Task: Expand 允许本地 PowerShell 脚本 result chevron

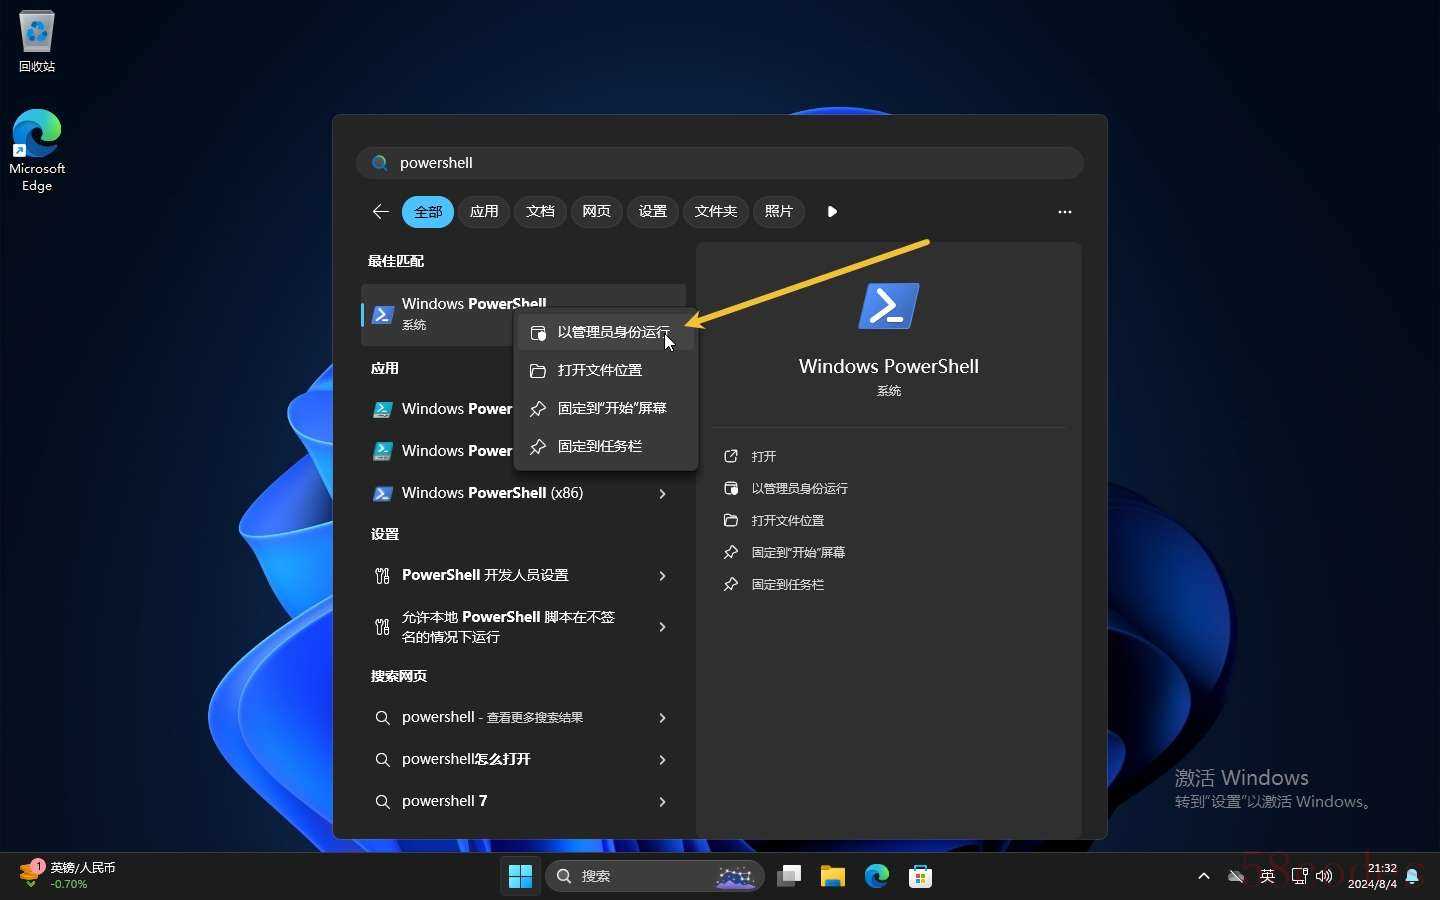Action: click(x=662, y=627)
